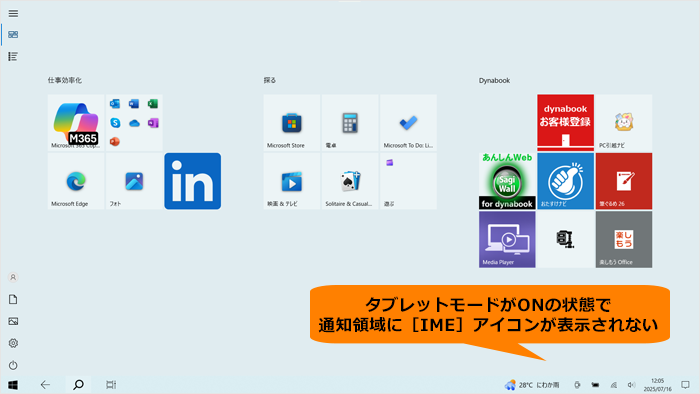Launch the Microsoft 365 Copilot tile

[x=76, y=123]
